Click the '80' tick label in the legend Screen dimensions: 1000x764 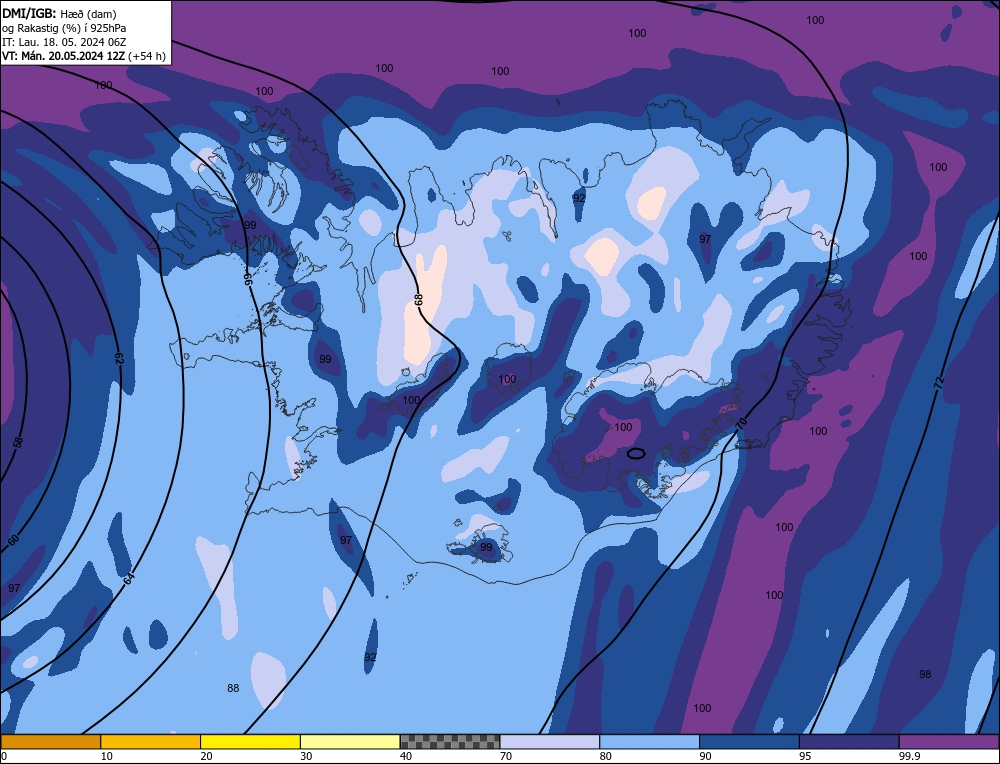pyautogui.click(x=606, y=756)
